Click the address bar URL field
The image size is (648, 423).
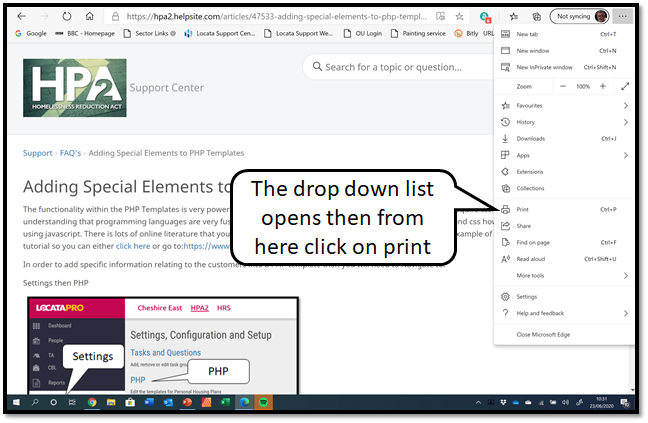pyautogui.click(x=276, y=17)
